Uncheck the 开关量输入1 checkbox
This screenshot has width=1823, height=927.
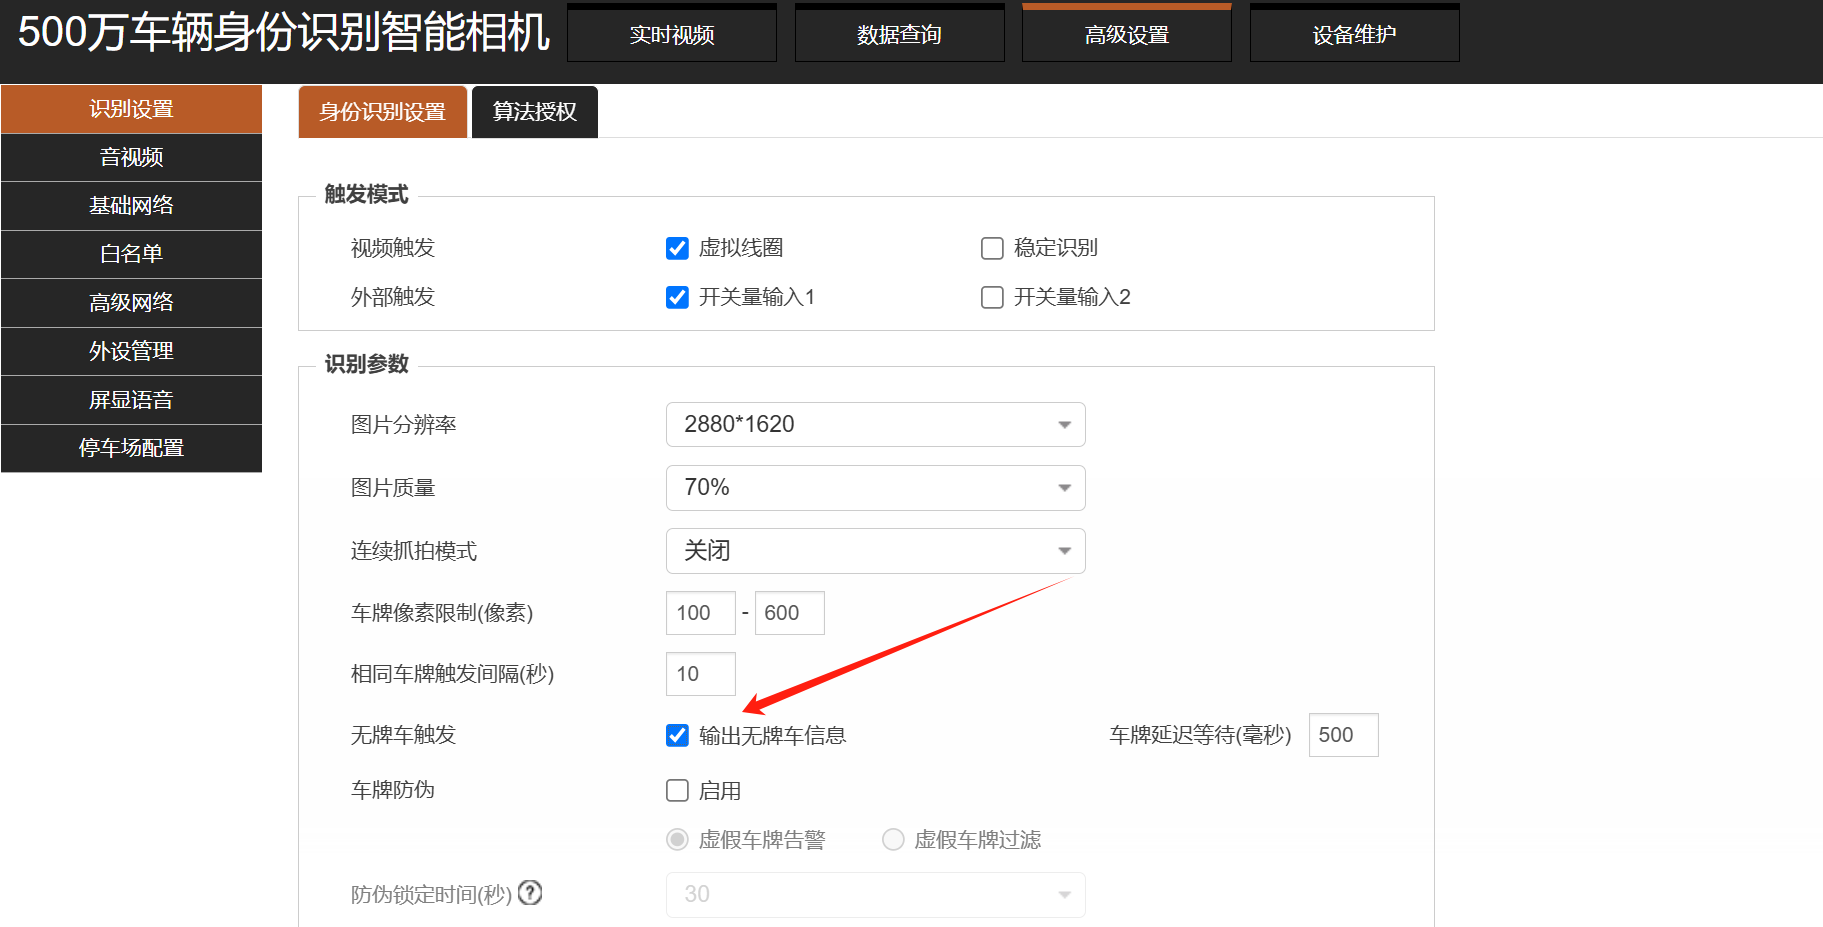677,297
